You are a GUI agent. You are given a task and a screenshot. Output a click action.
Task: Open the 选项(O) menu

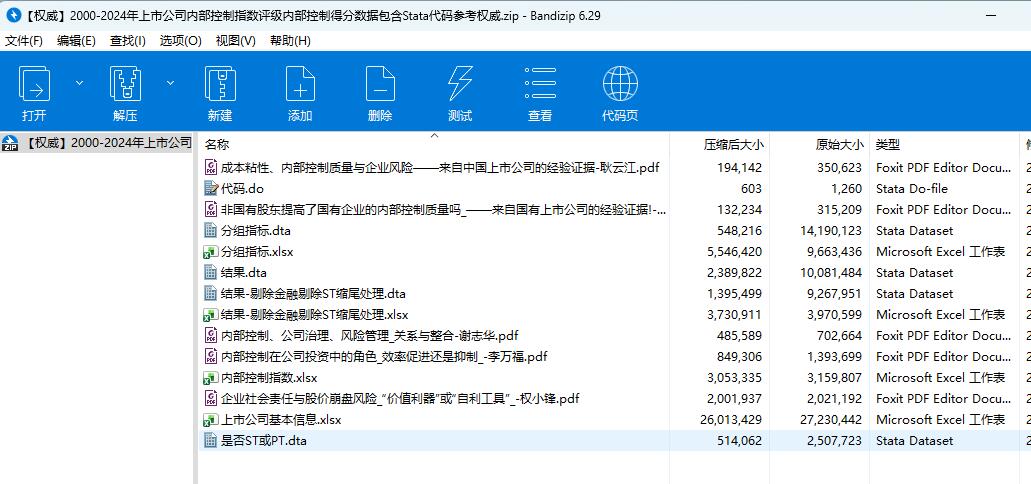[180, 41]
